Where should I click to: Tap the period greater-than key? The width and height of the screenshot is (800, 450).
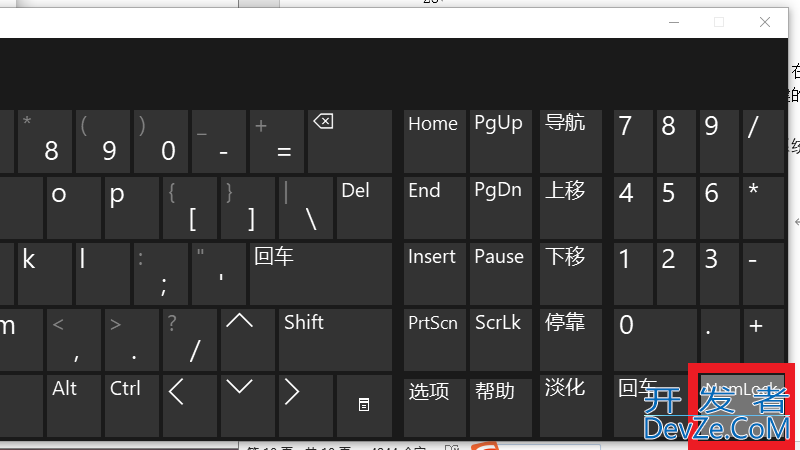[x=132, y=340]
